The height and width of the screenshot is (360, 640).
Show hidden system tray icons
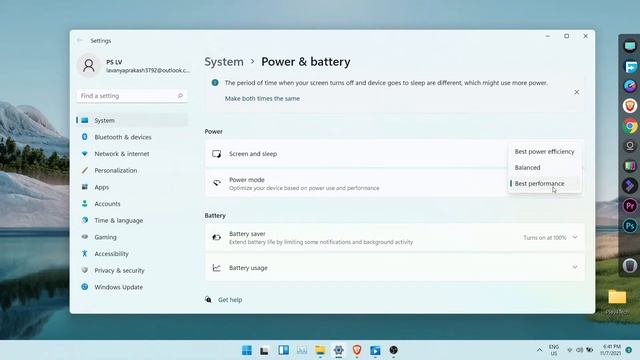click(x=539, y=350)
